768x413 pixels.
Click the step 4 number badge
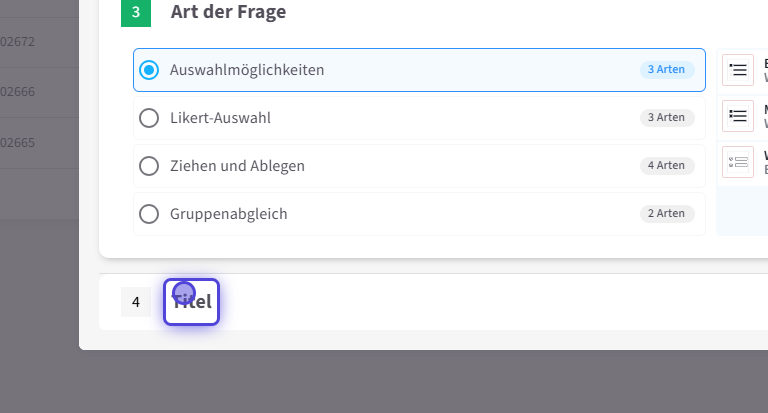pos(135,302)
